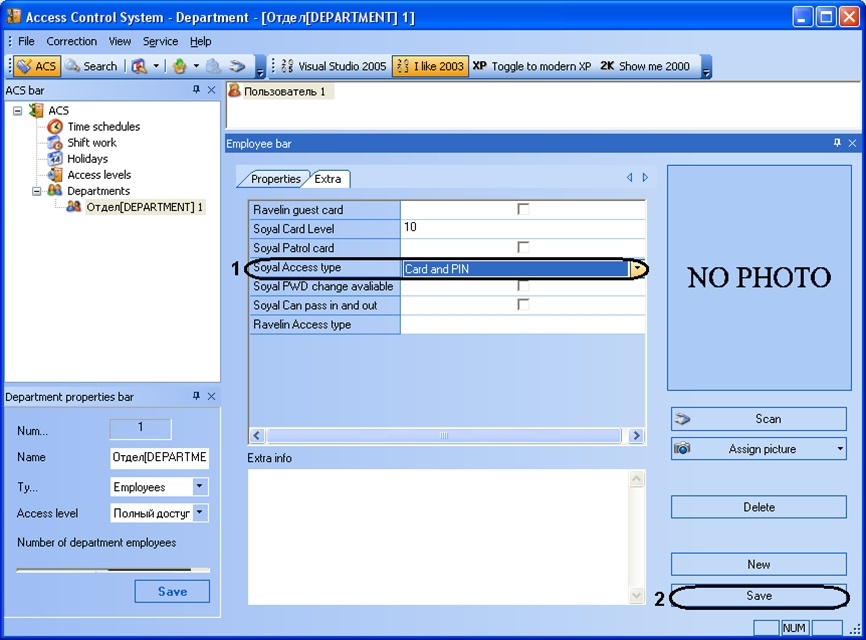Pin the ACS bar panel
The height and width of the screenshot is (640, 866).
click(x=196, y=89)
